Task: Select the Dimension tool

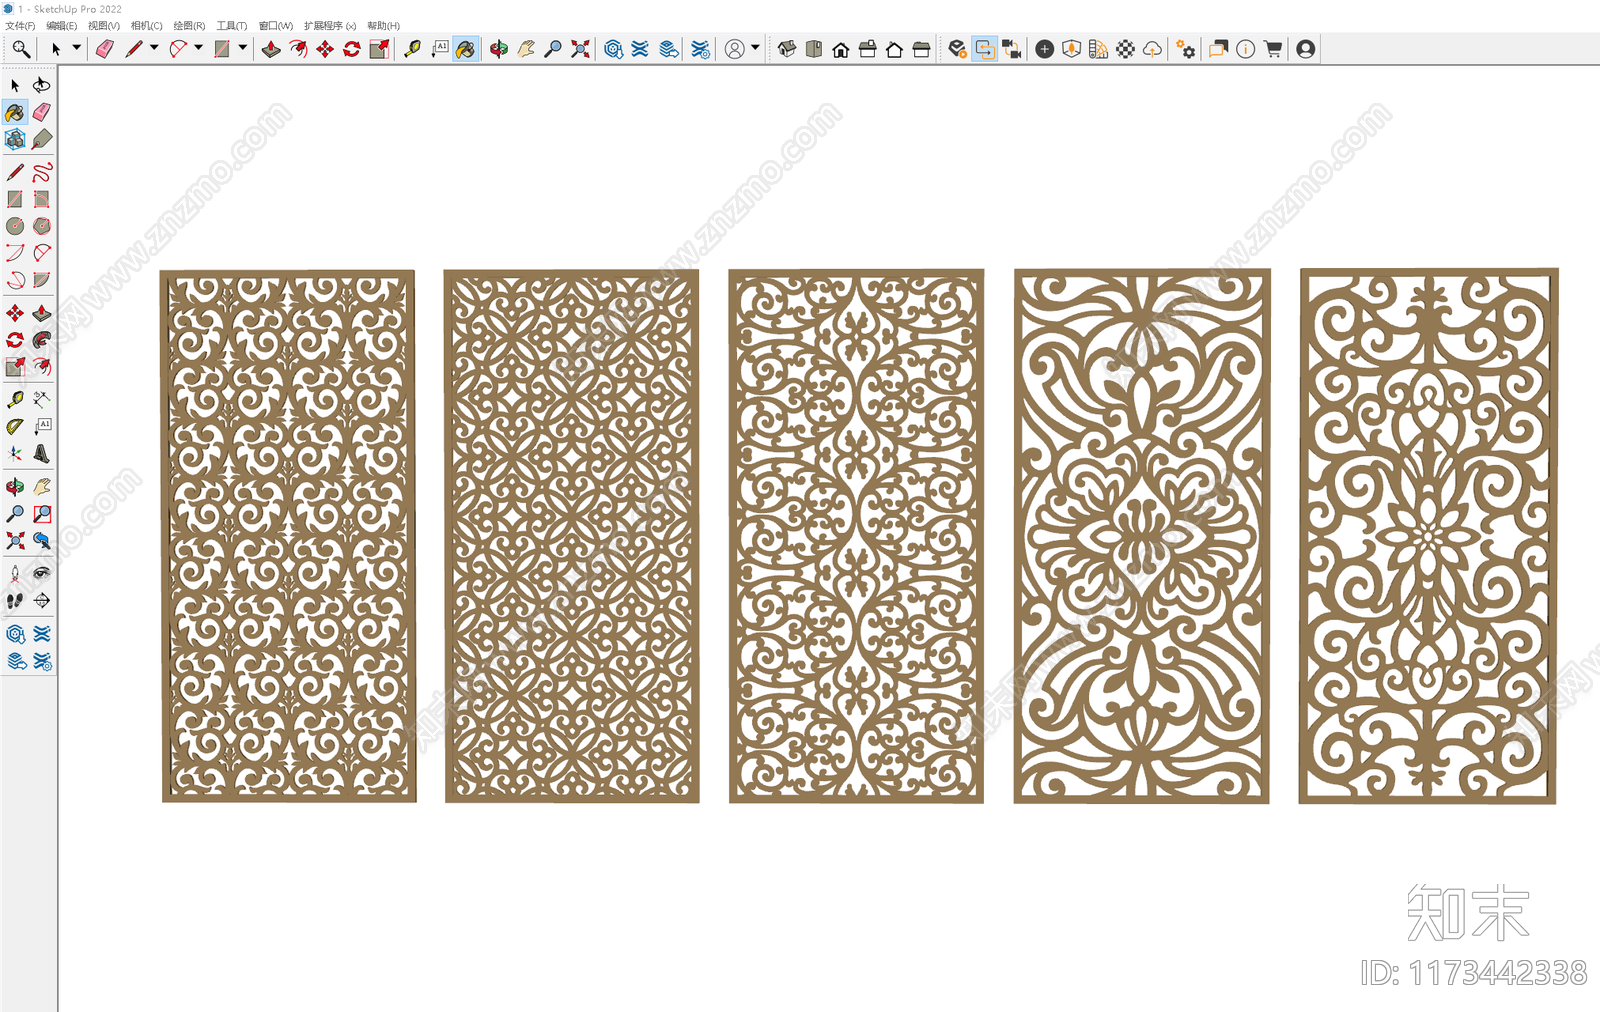Action: pos(41,399)
